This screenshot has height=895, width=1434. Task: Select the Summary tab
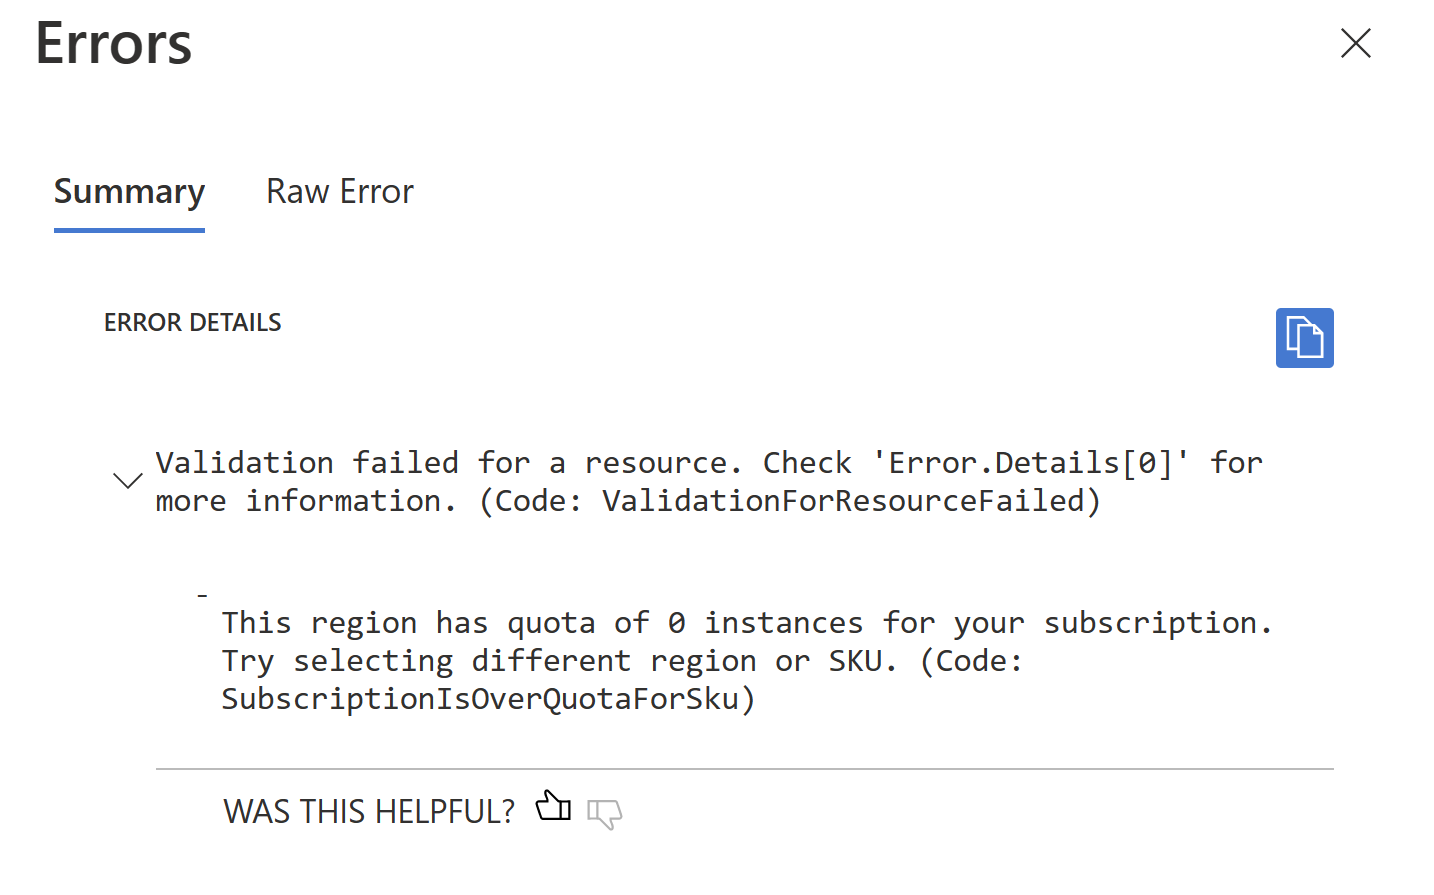click(x=129, y=191)
